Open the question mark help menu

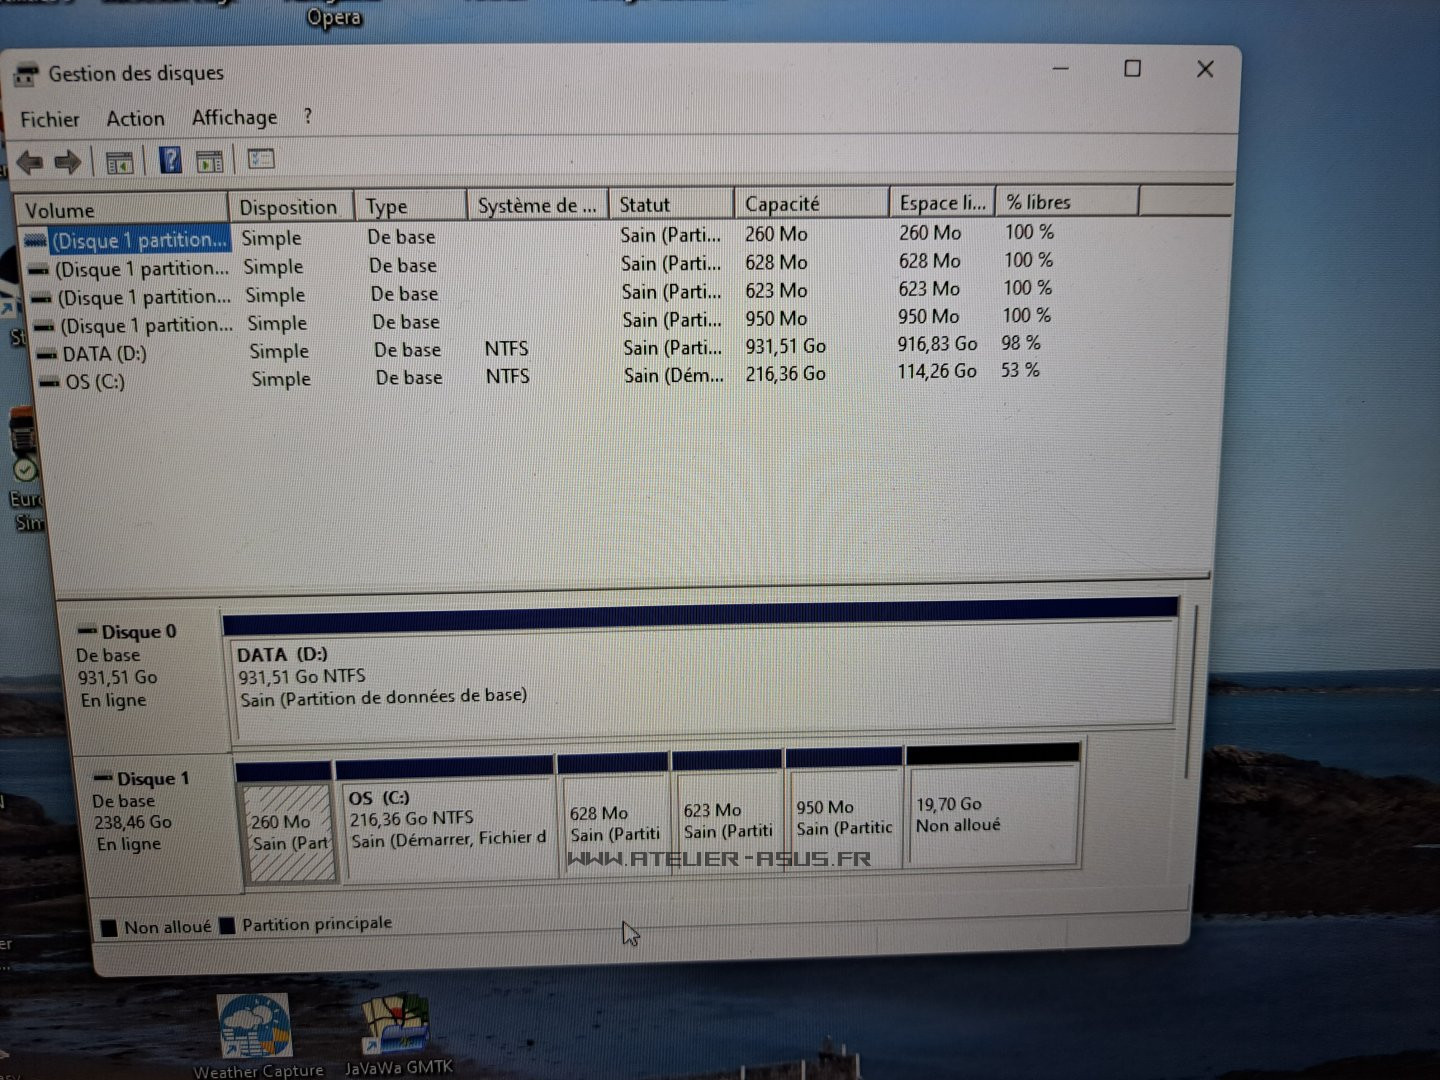pyautogui.click(x=308, y=116)
